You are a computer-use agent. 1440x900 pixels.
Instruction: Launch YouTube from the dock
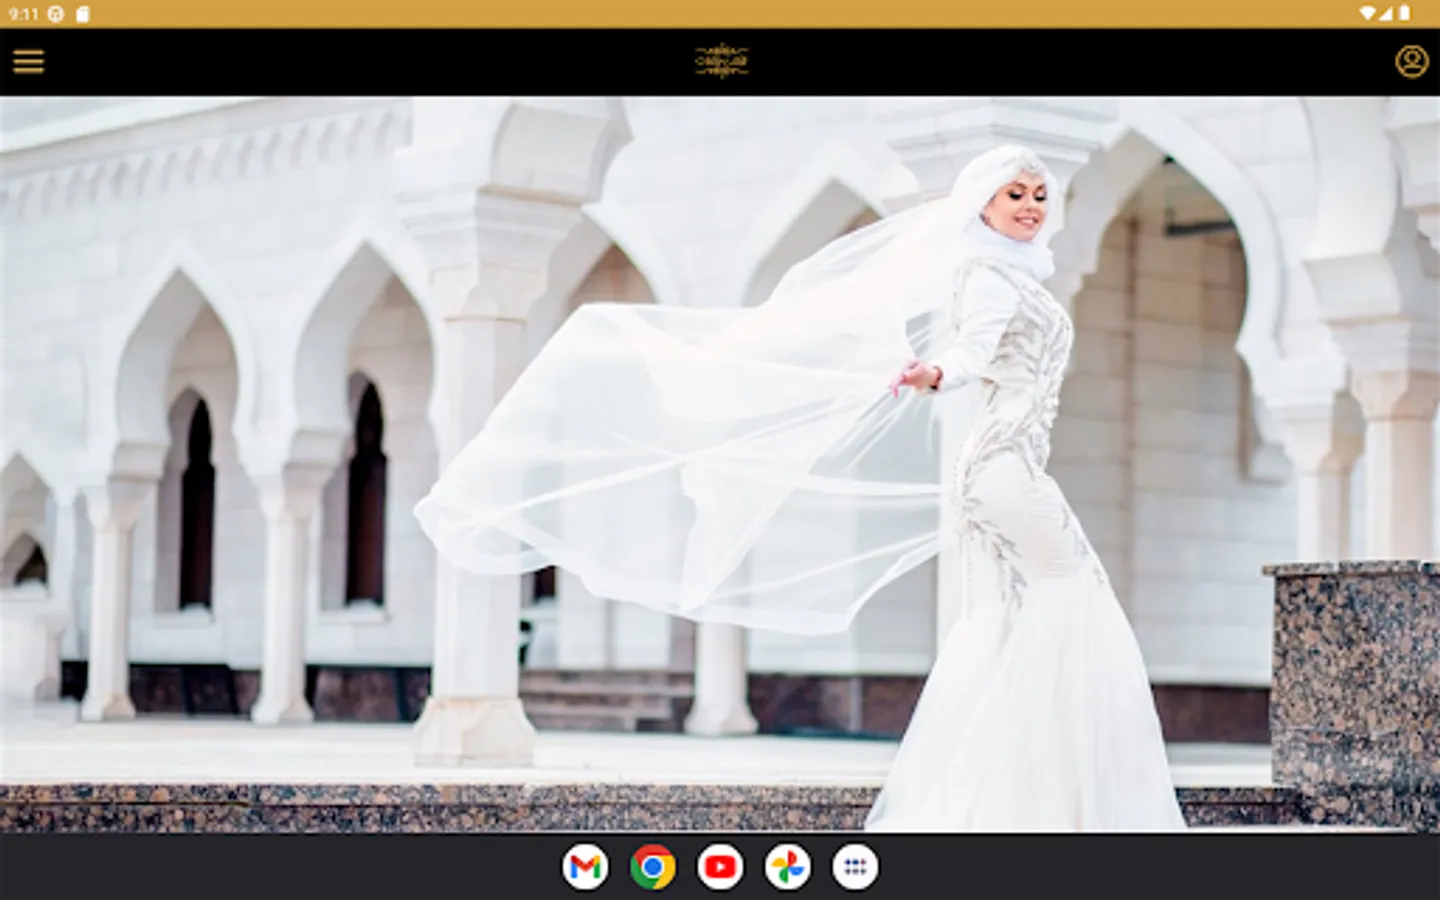(x=720, y=867)
